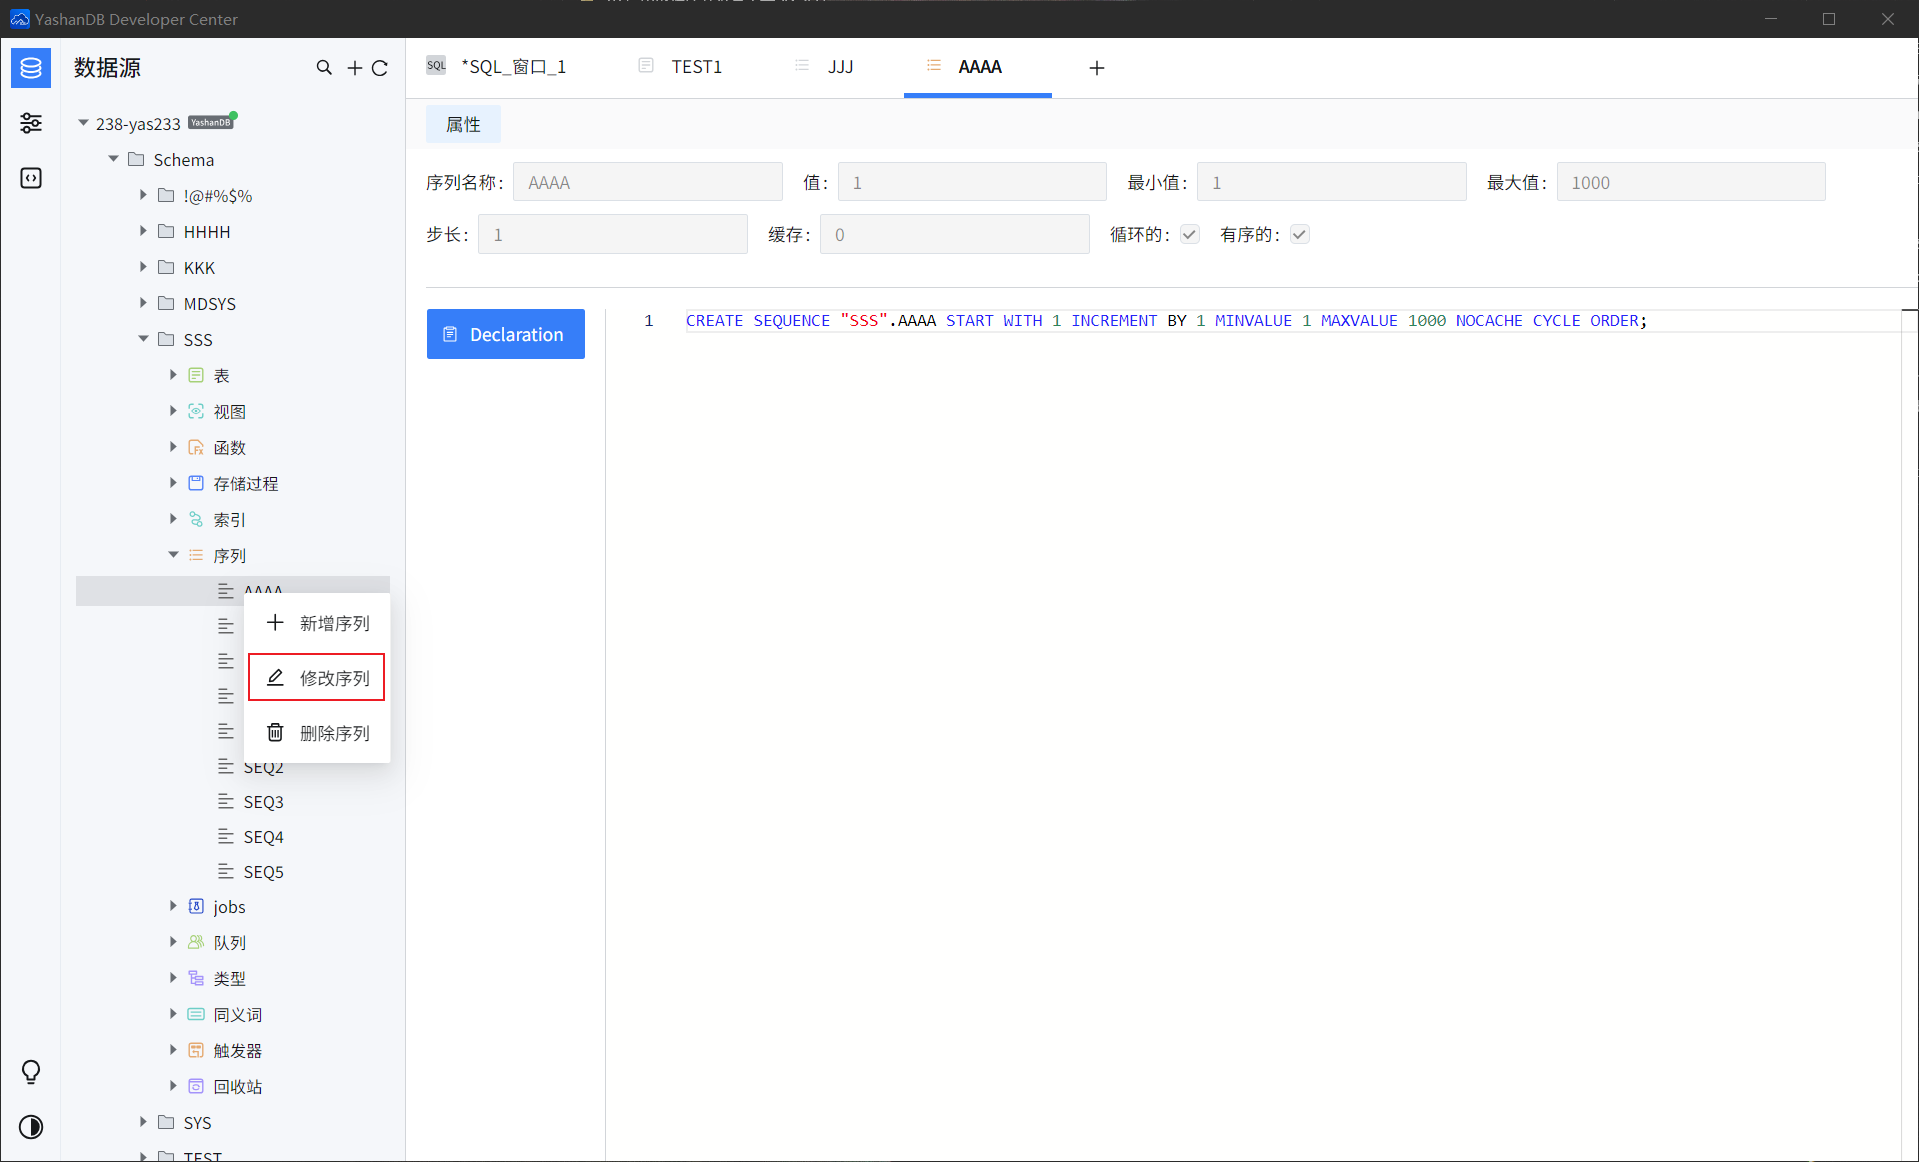The height and width of the screenshot is (1162, 1919).
Task: Click the search icon in 数据源 panel
Action: [324, 68]
